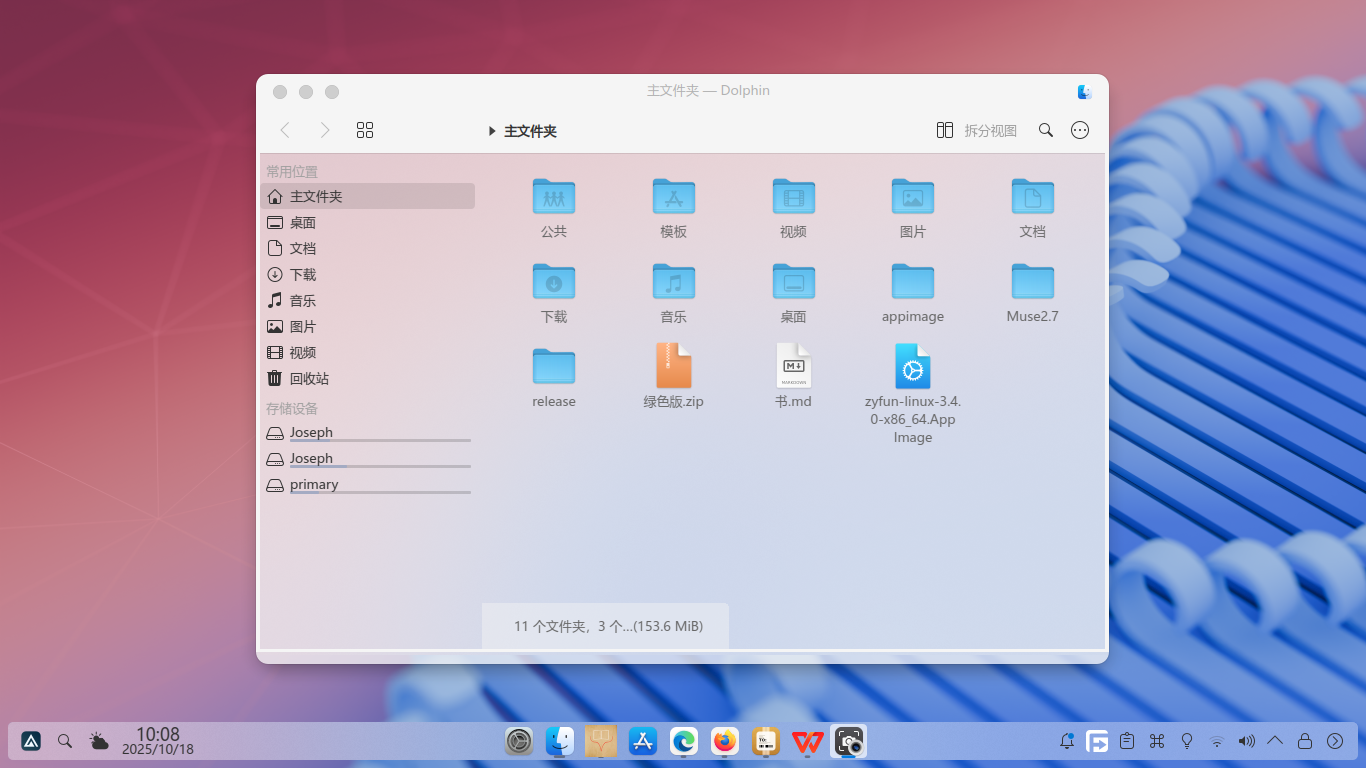
Task: Select the 模板 folder icon
Action: [x=674, y=196]
